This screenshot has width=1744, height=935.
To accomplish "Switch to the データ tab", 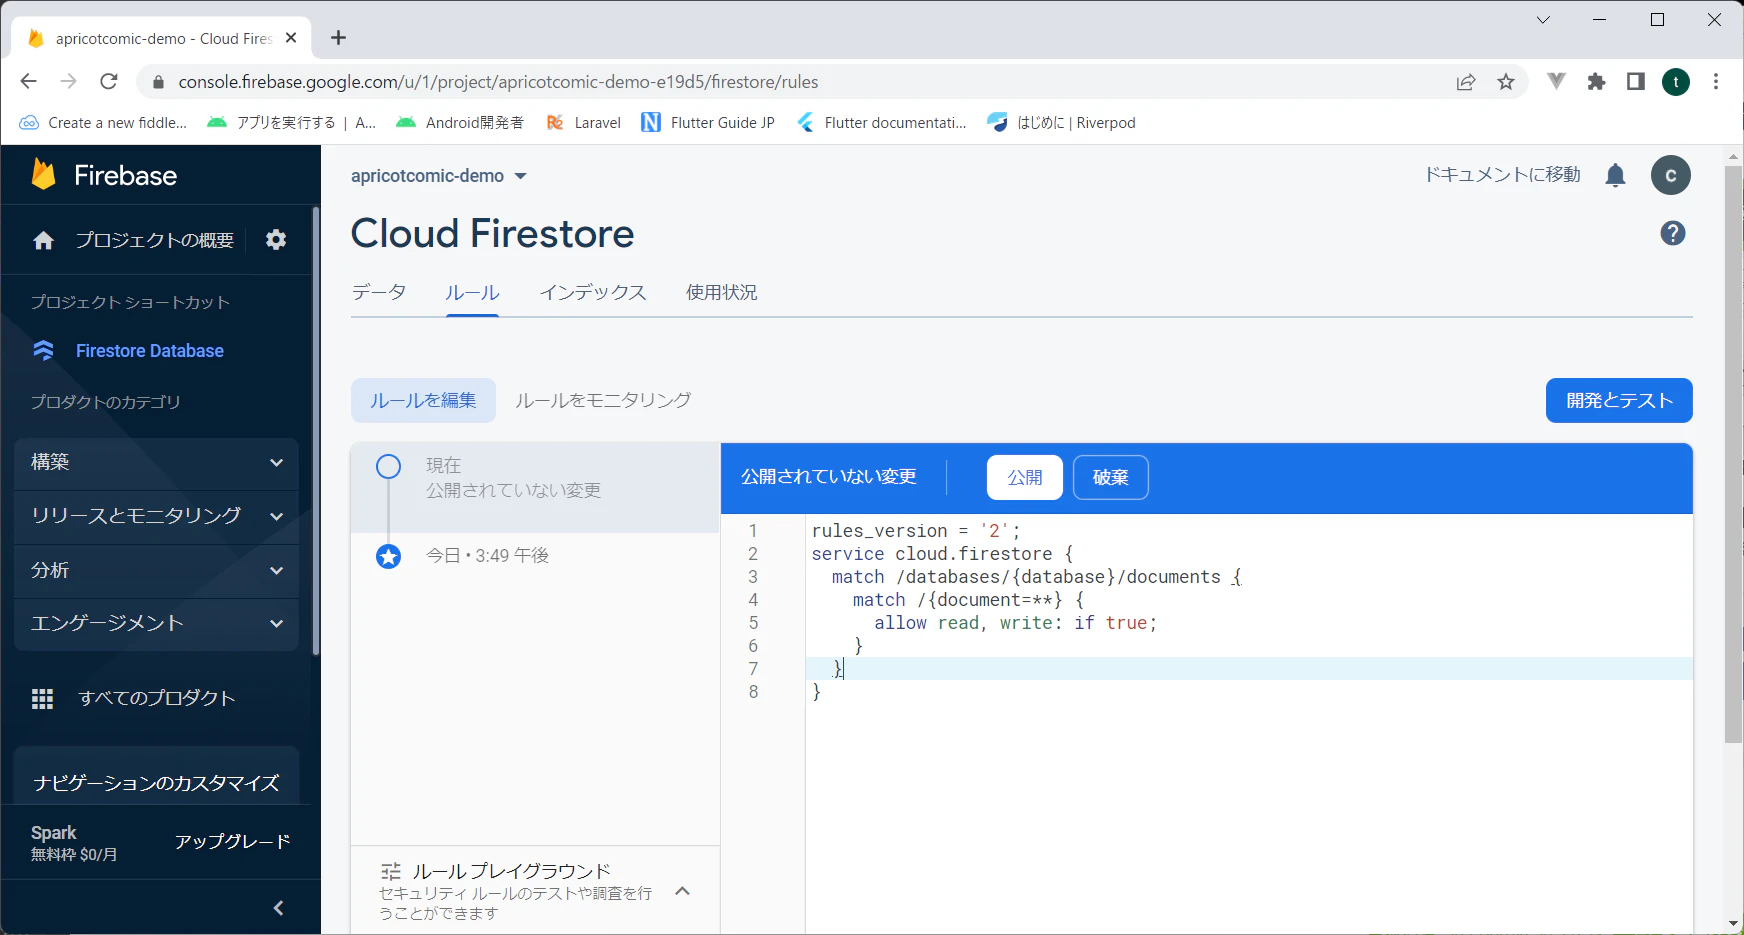I will point(379,292).
